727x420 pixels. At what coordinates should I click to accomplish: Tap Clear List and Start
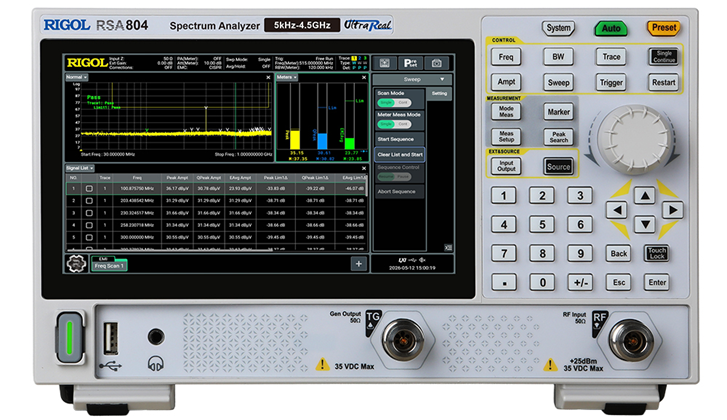click(399, 154)
